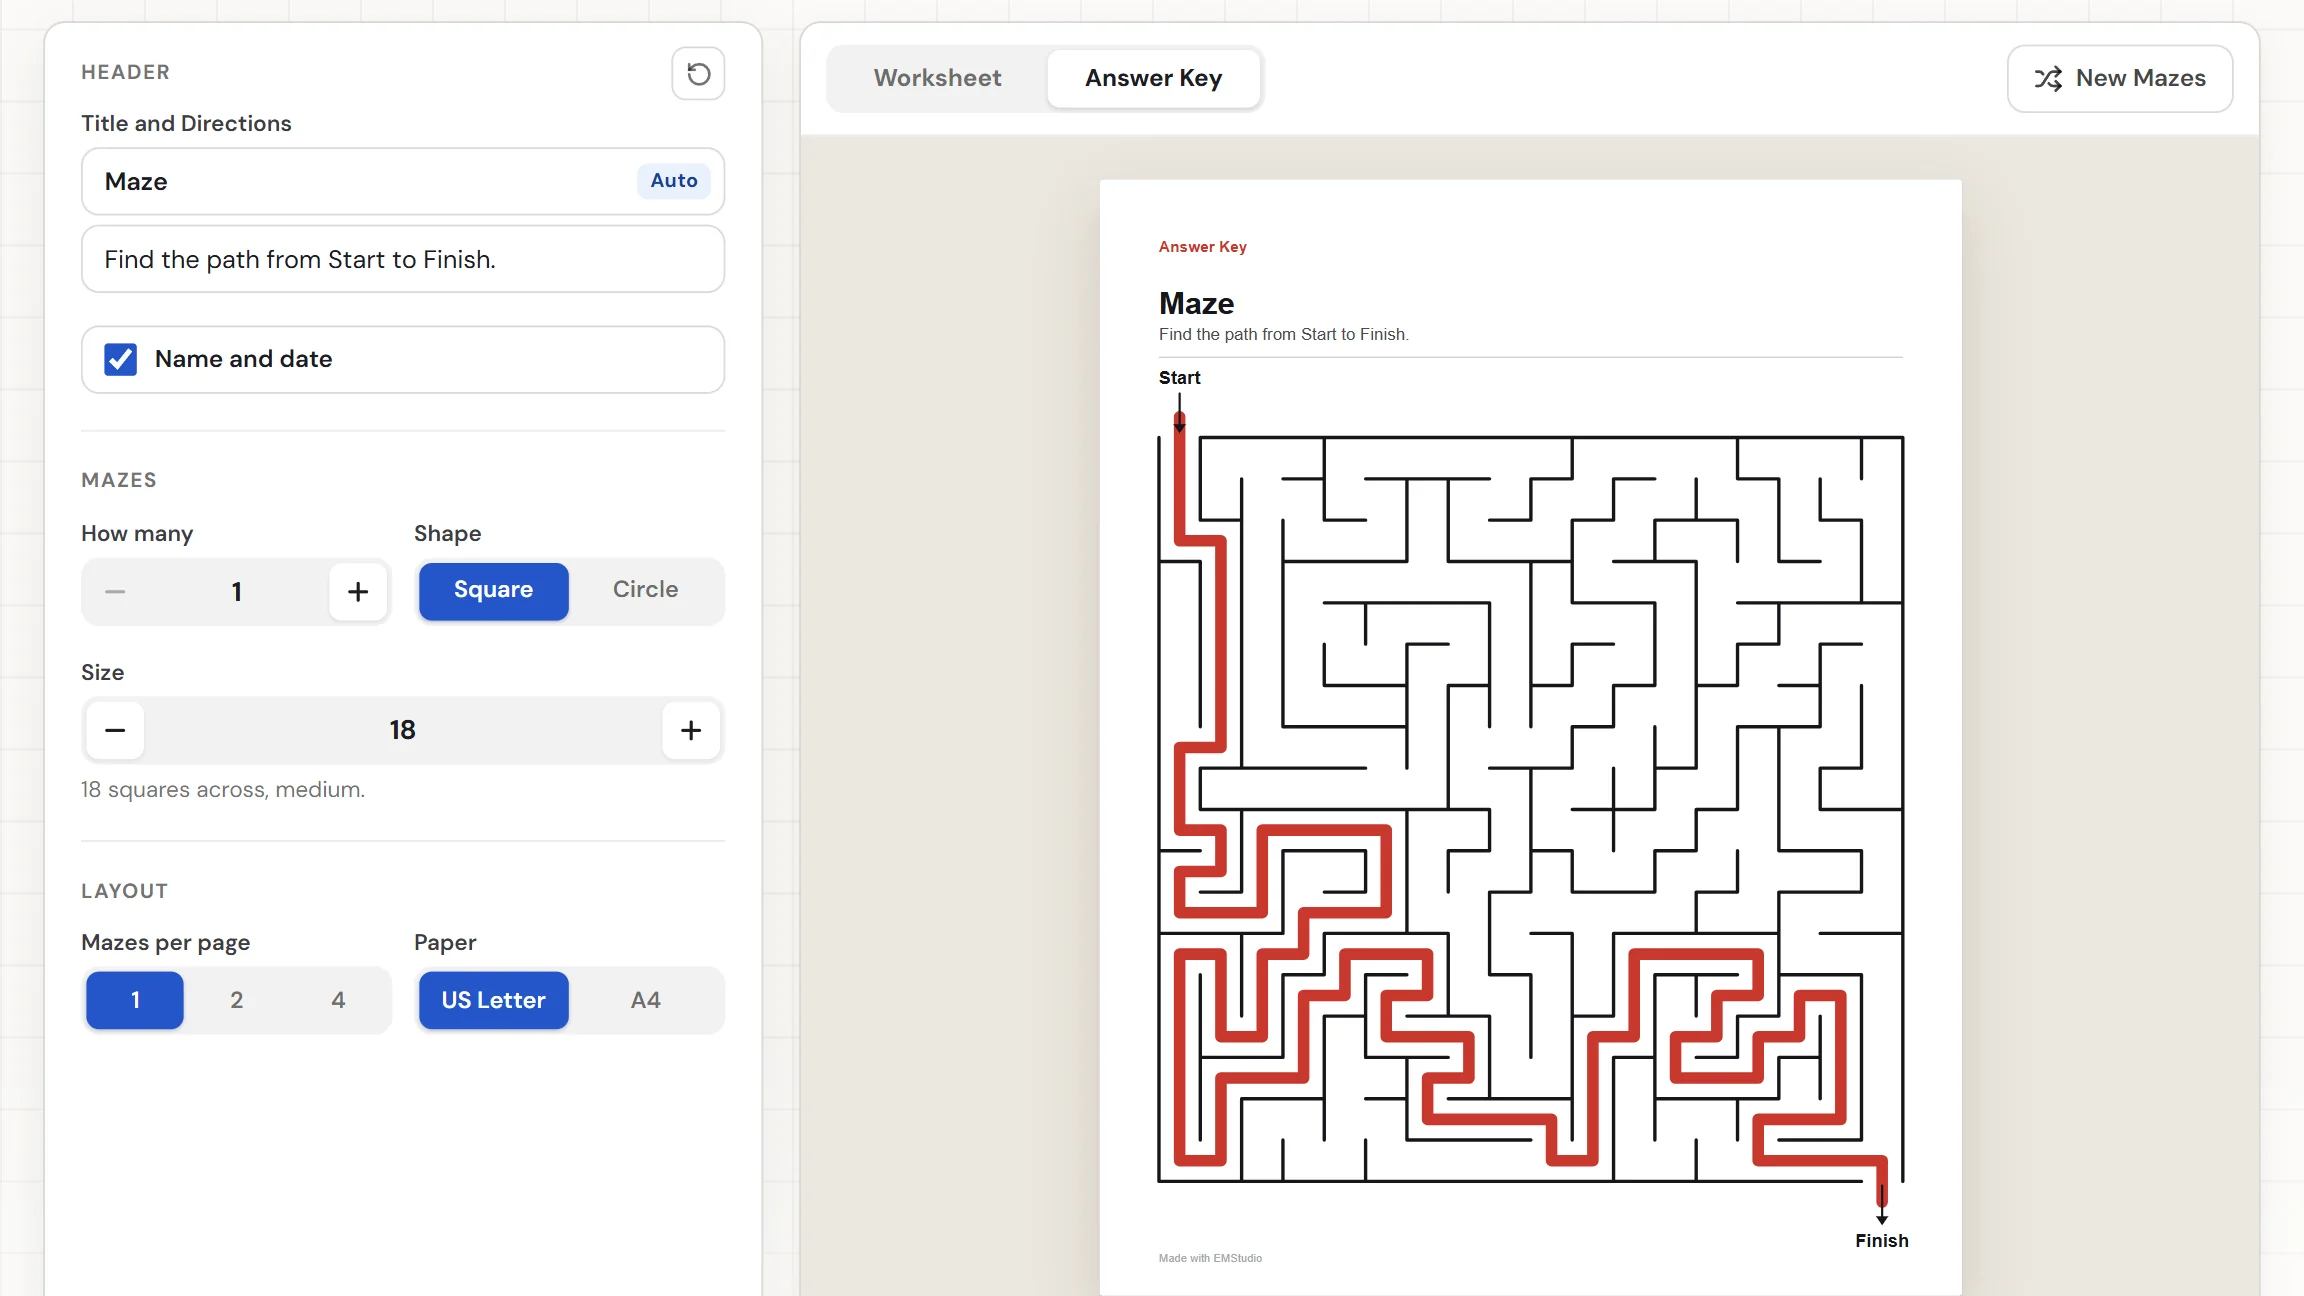
Task: Generate New Mazes
Action: (2119, 78)
